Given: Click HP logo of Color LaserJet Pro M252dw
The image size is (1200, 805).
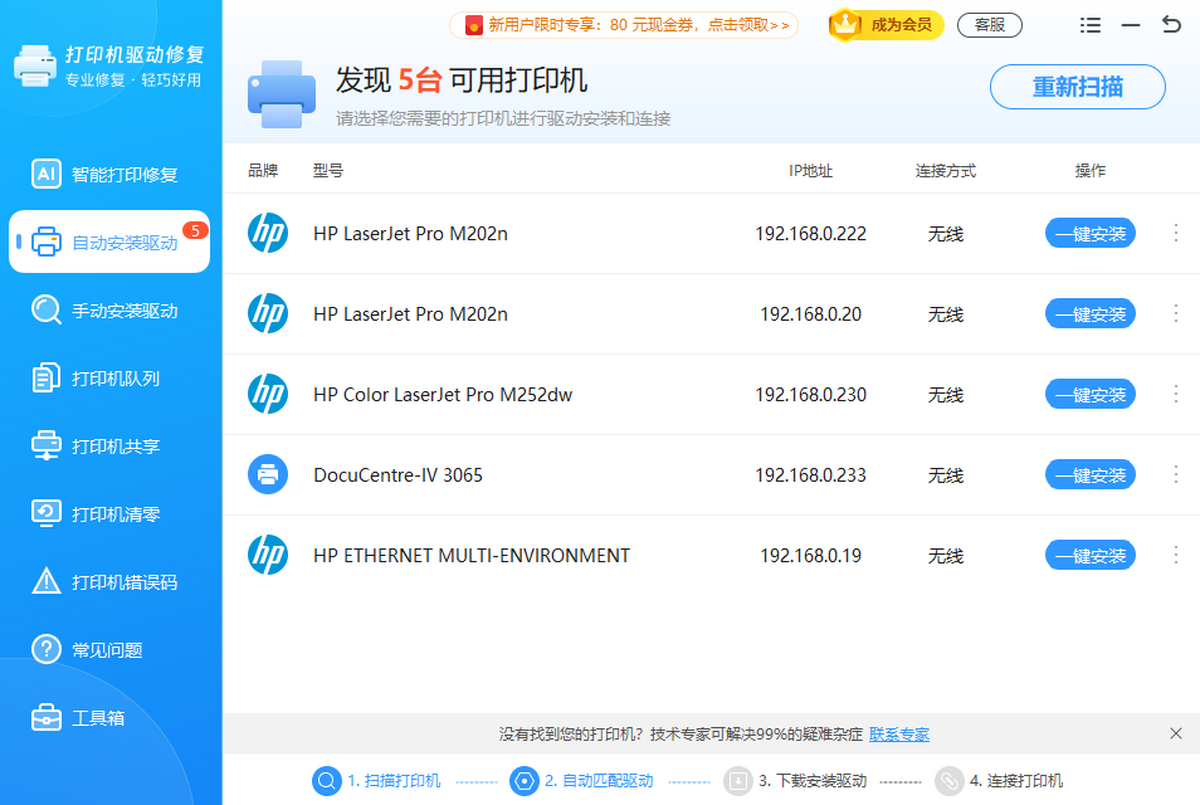Looking at the screenshot, I should [x=268, y=394].
